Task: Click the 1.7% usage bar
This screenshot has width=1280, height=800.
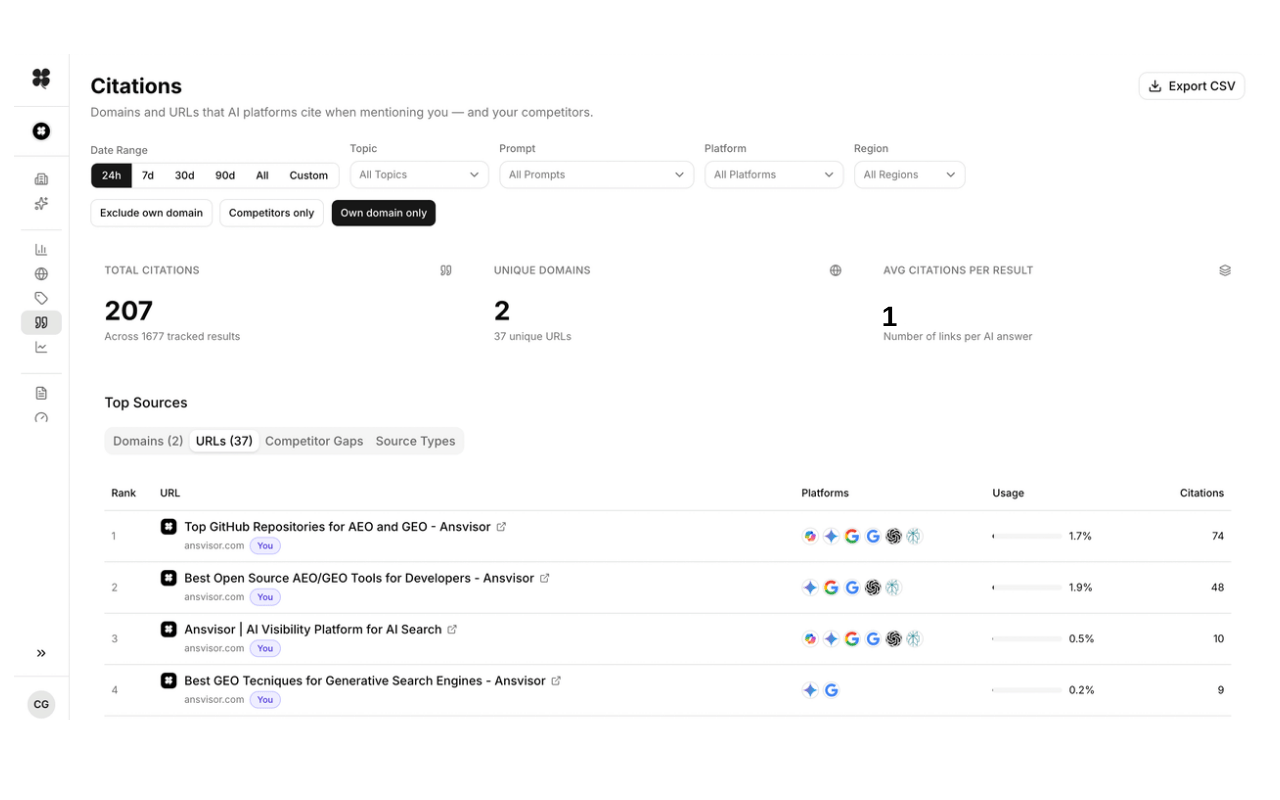Action: 1027,536
